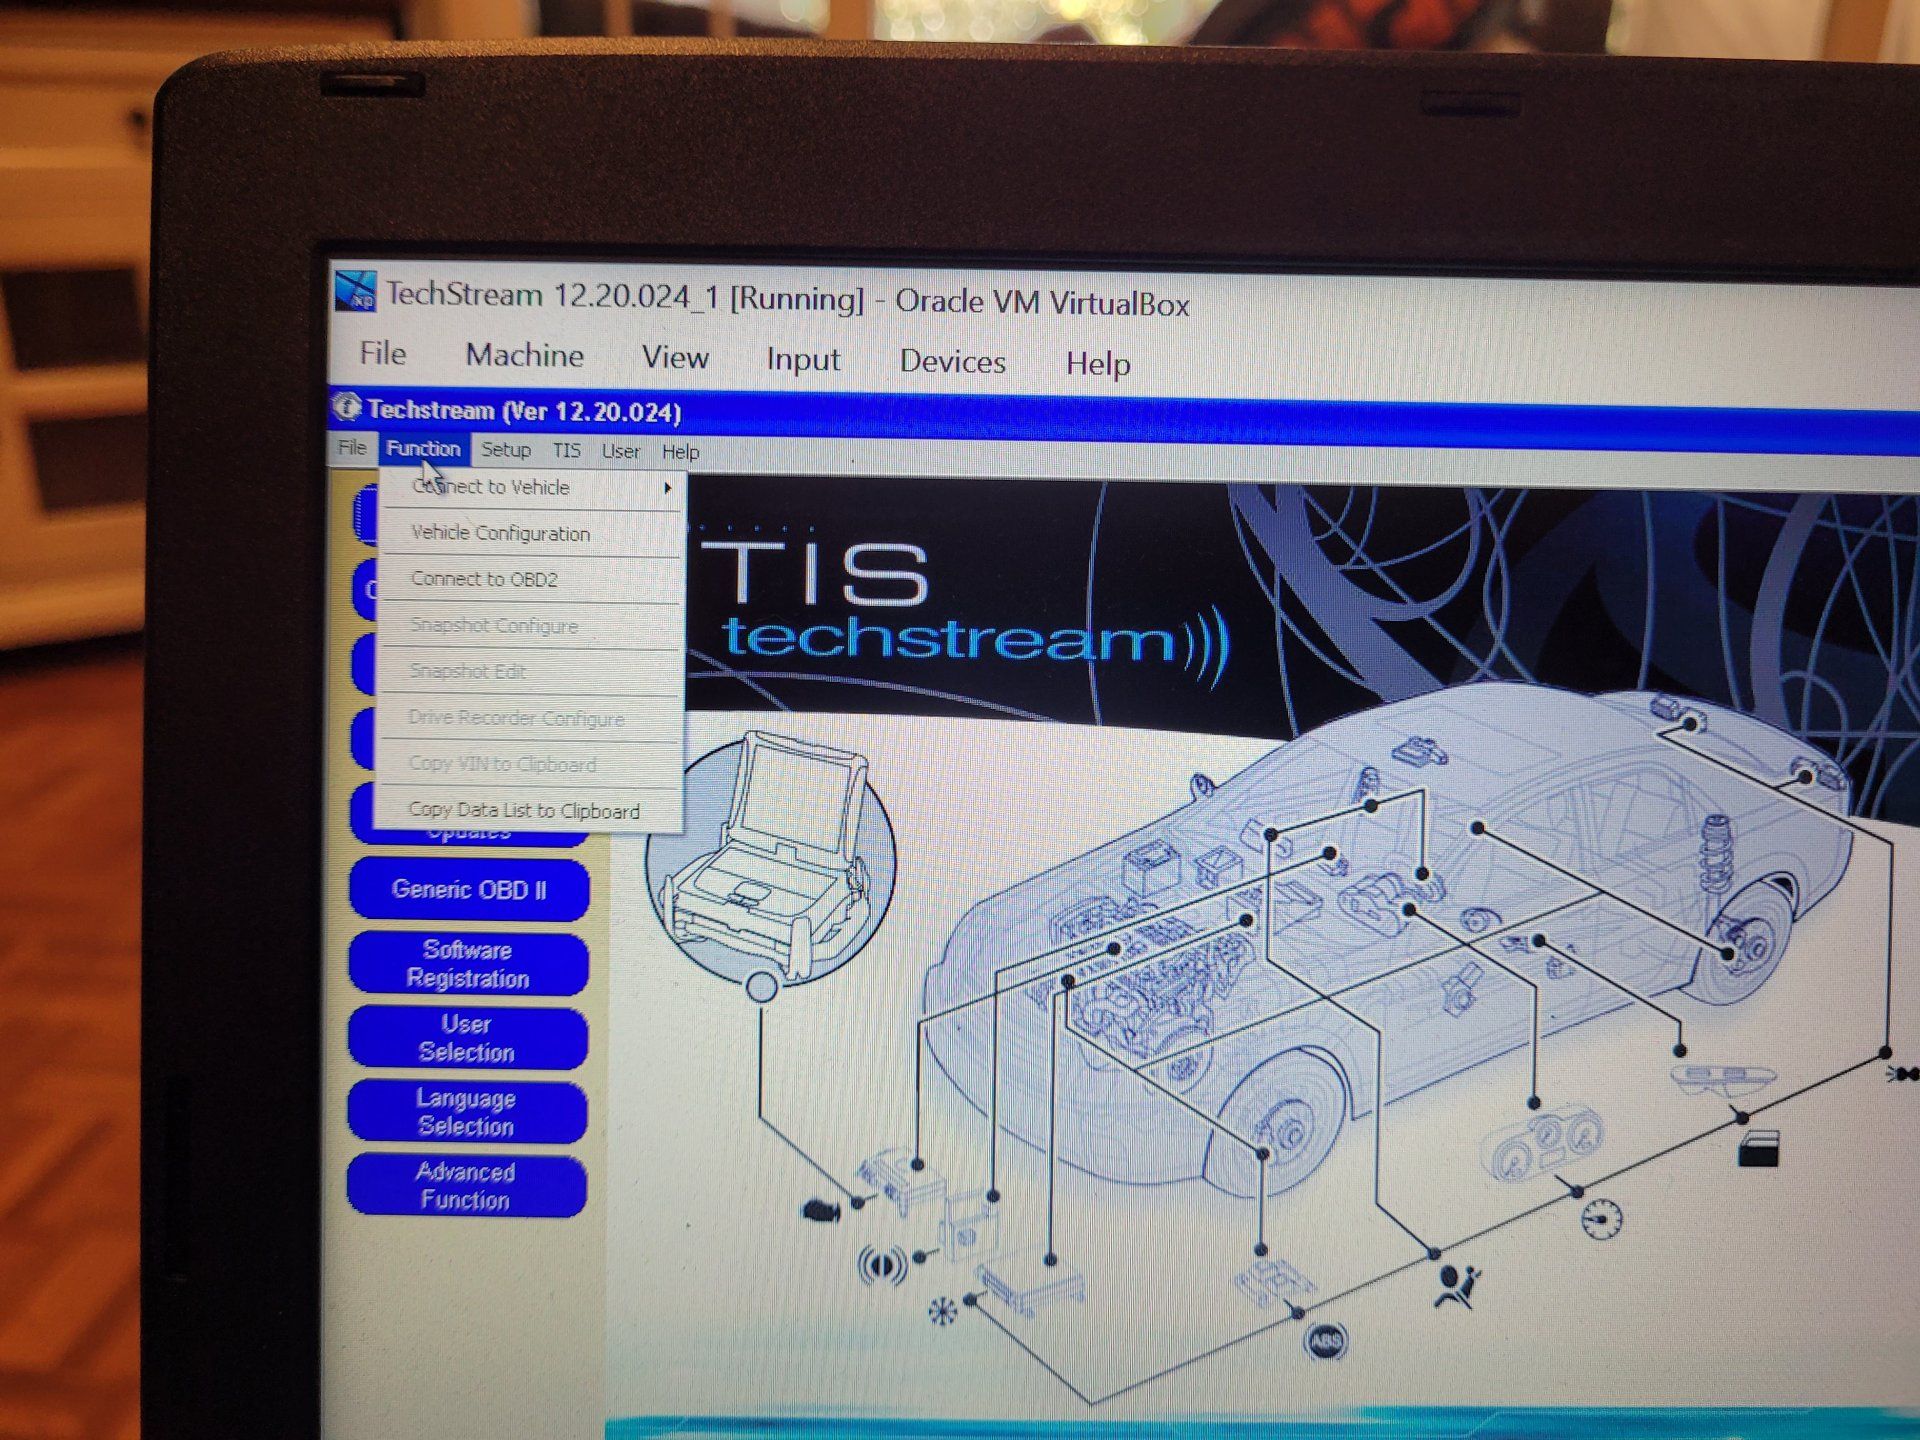Screen dimensions: 1920x1440
Task: Open the VirtualBox File menu
Action: (382, 353)
